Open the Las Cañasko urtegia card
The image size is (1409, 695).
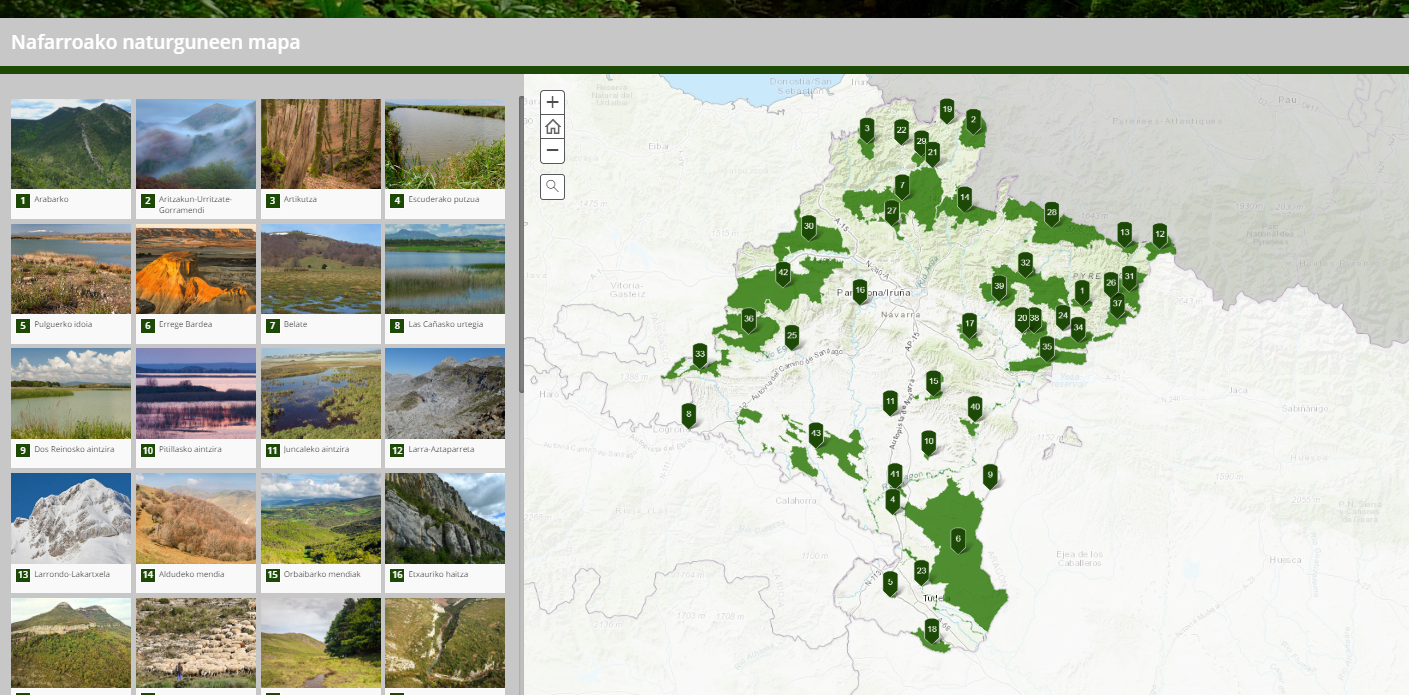[445, 283]
